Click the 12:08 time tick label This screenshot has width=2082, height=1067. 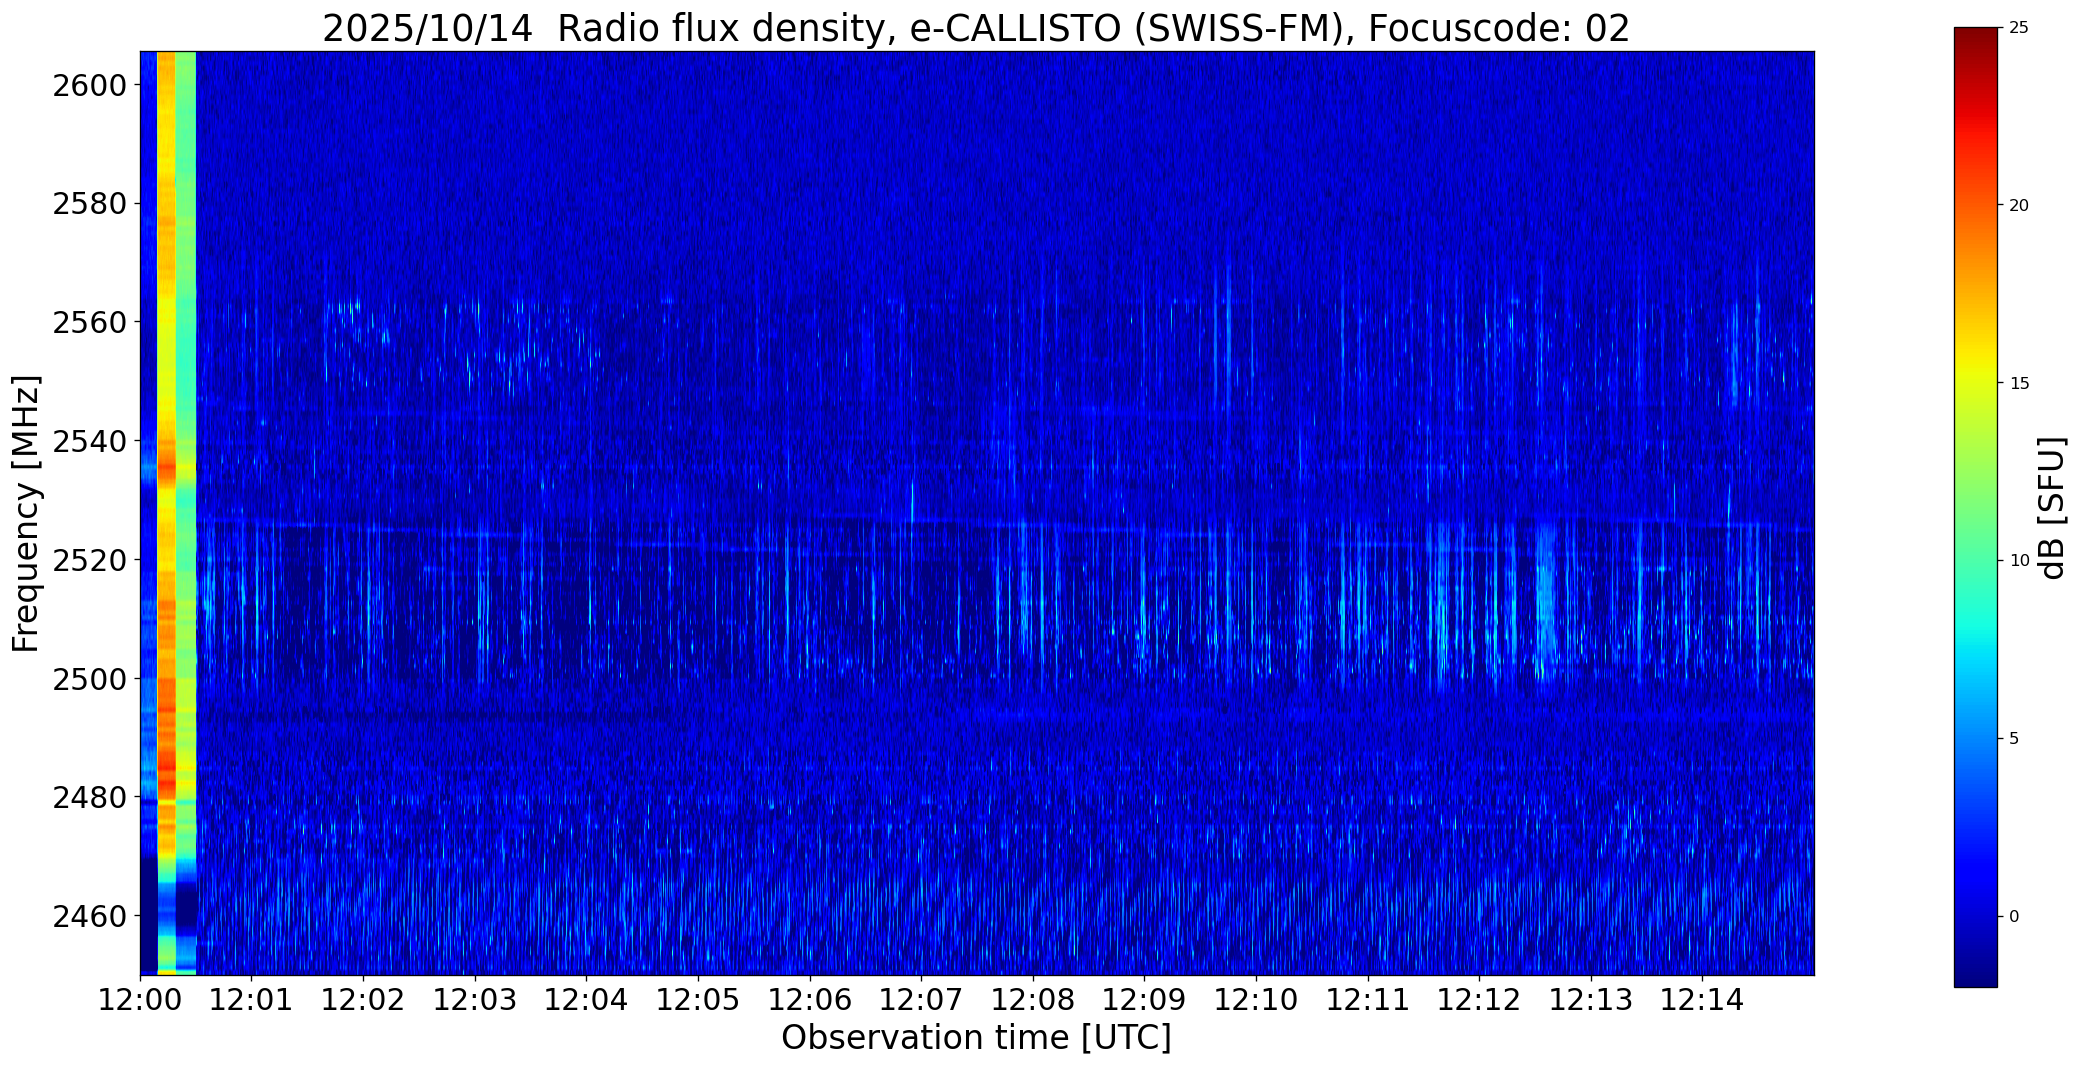[1033, 1000]
